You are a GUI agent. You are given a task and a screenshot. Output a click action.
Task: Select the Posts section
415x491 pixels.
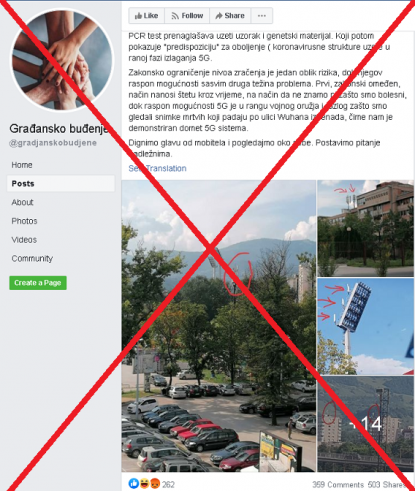point(61,183)
